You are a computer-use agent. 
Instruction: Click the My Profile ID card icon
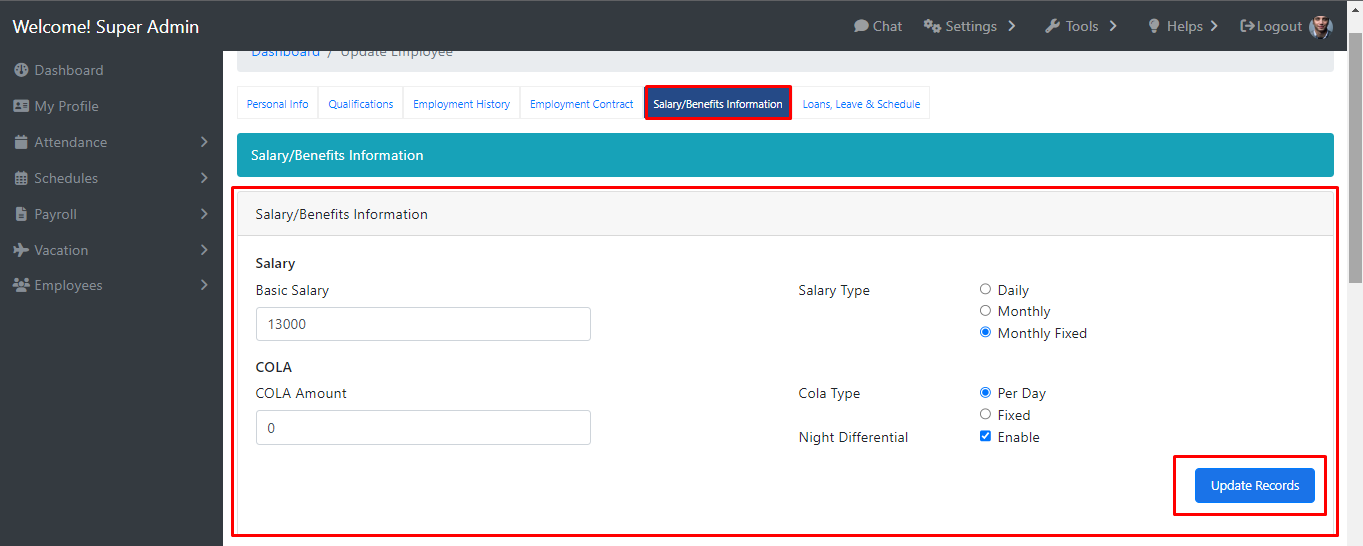(x=21, y=106)
